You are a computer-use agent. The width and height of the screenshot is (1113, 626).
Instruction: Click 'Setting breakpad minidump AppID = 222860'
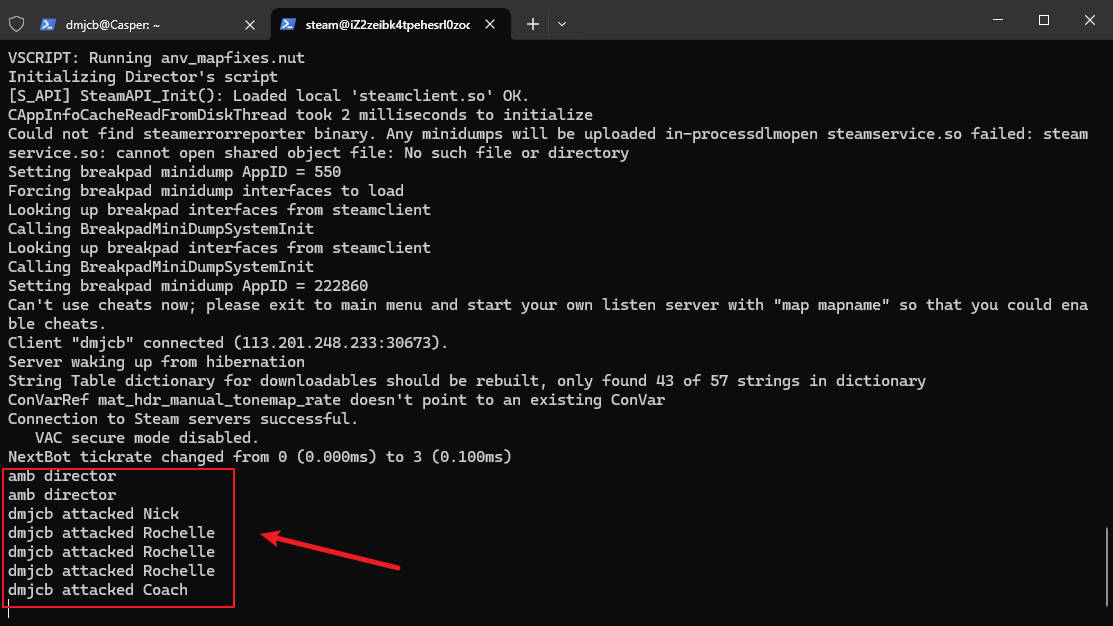click(188, 286)
